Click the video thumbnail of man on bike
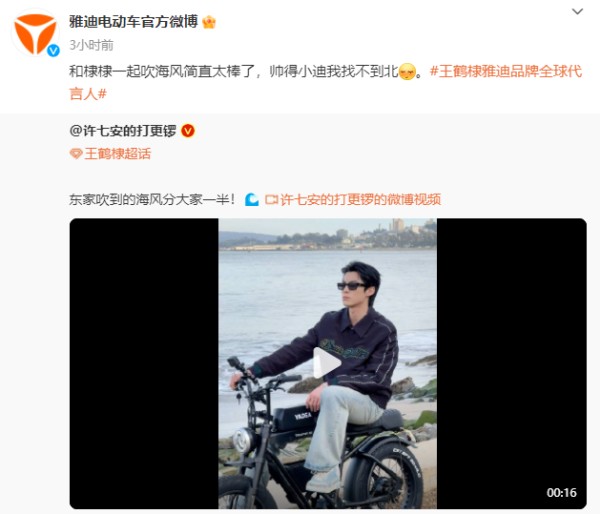600x514 pixels. [328, 363]
